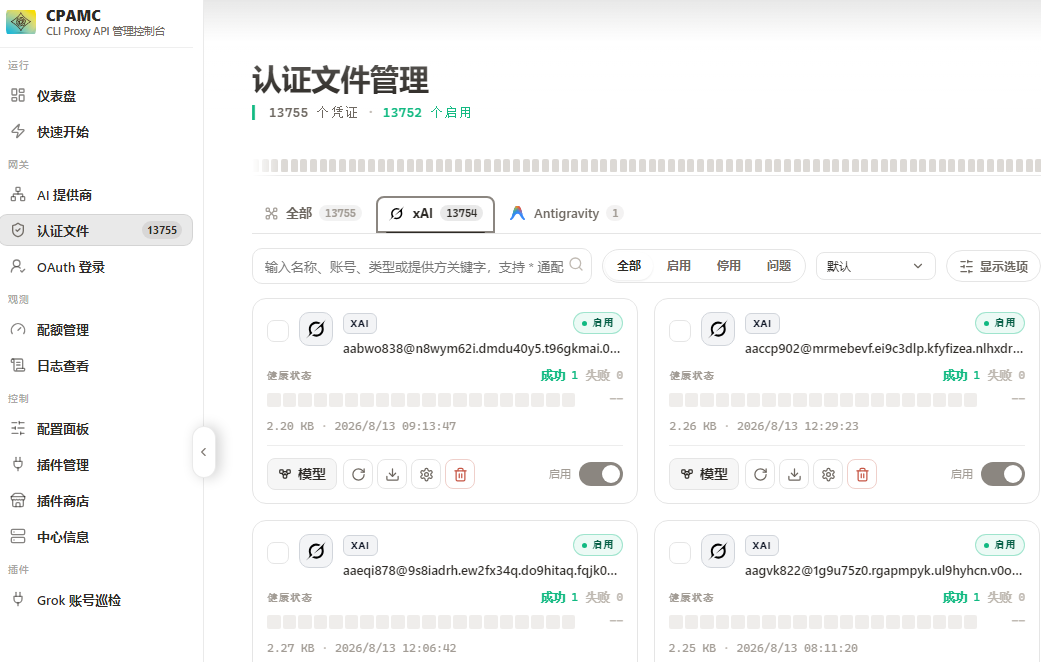Image resolution: width=1041 pixels, height=662 pixels.
Task: Collapse the sidebar with the chevron handle
Action: (204, 452)
